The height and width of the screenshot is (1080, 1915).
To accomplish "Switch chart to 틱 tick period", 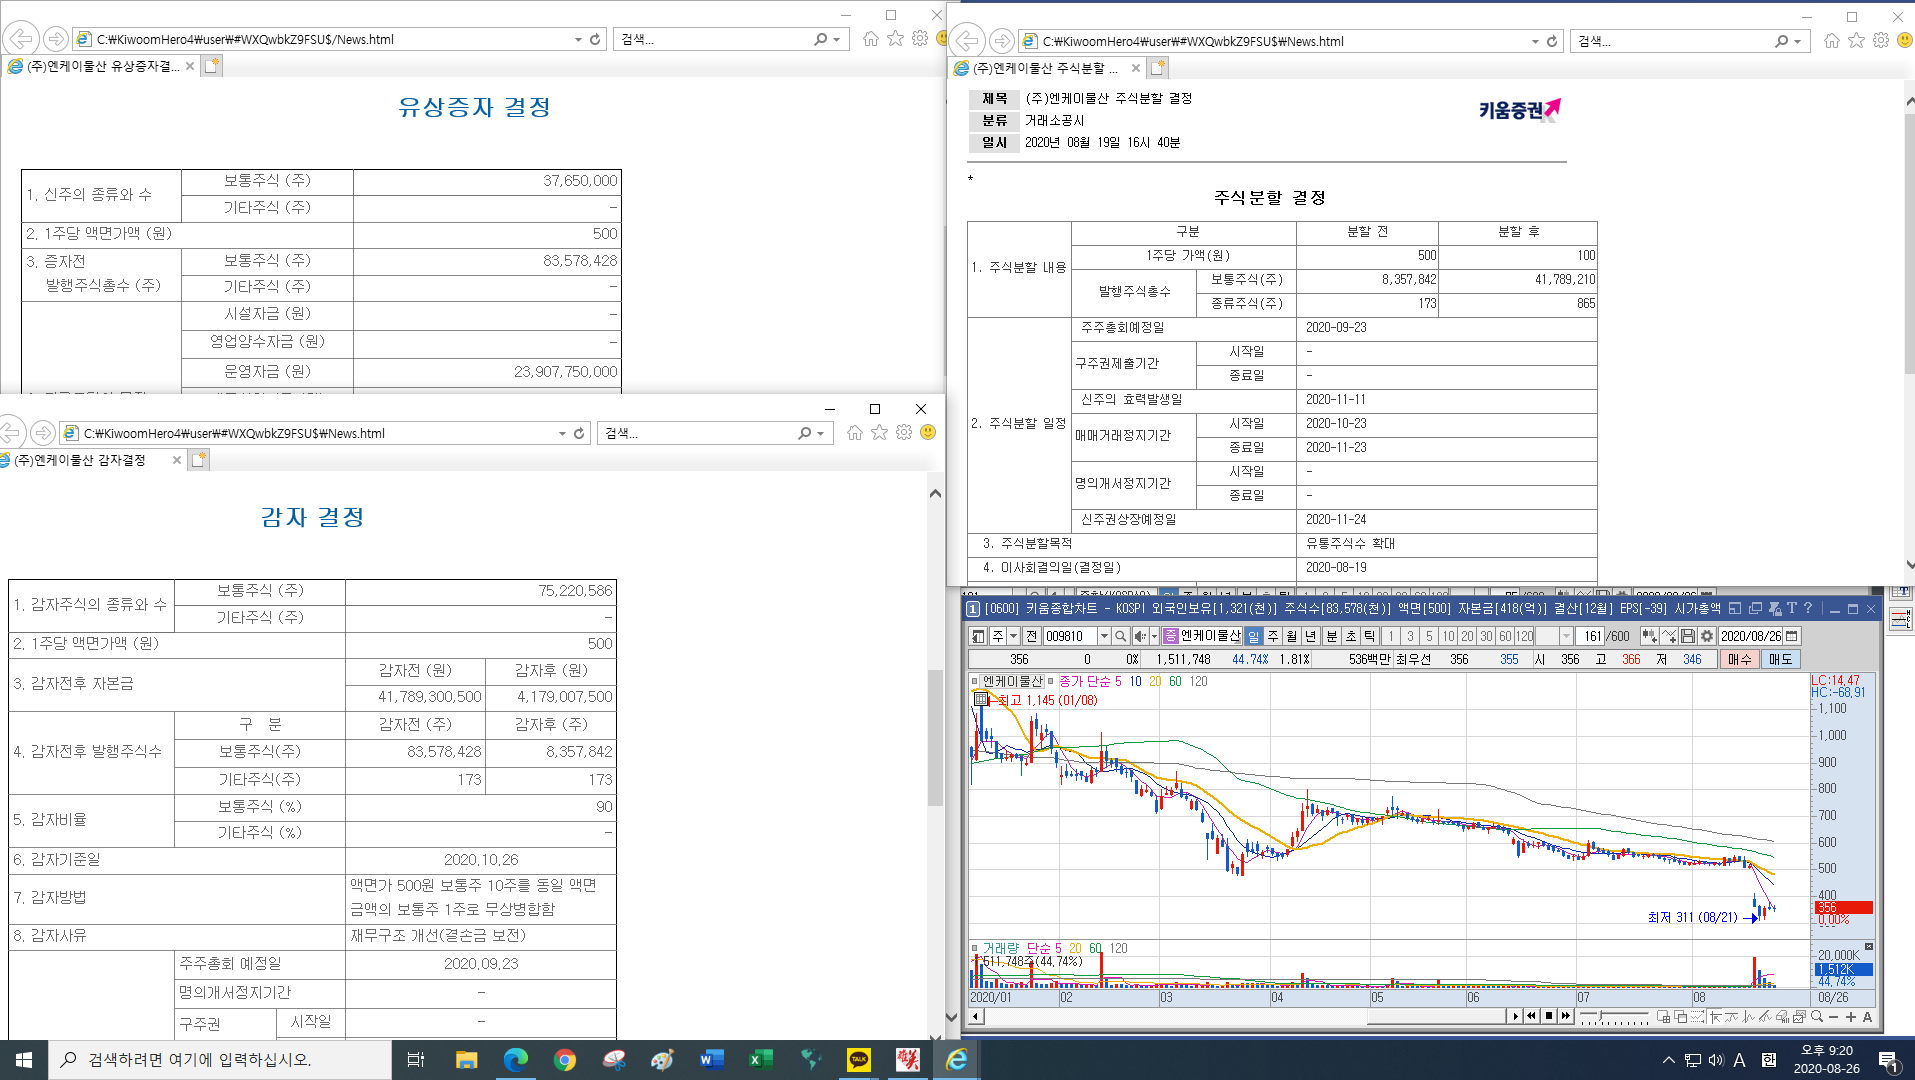I will coord(1370,636).
